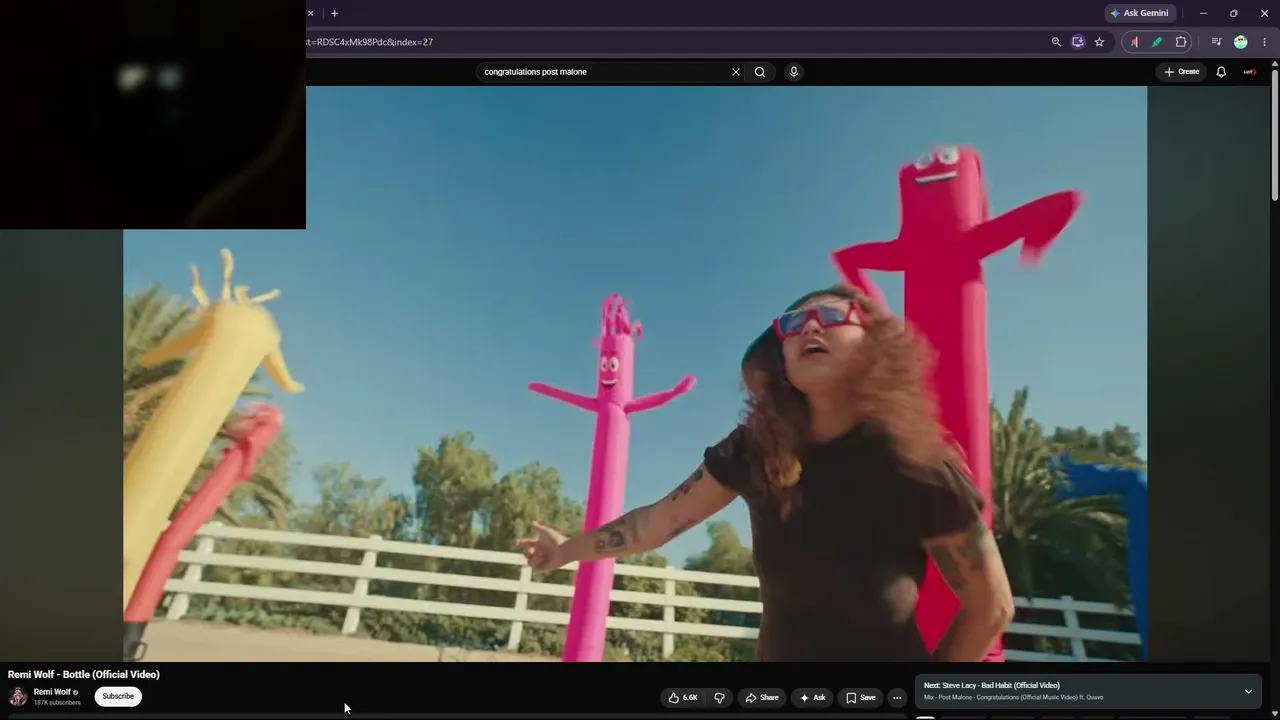Open the YouTube notifications bell
Viewport: 1280px width, 720px height.
tap(1221, 72)
